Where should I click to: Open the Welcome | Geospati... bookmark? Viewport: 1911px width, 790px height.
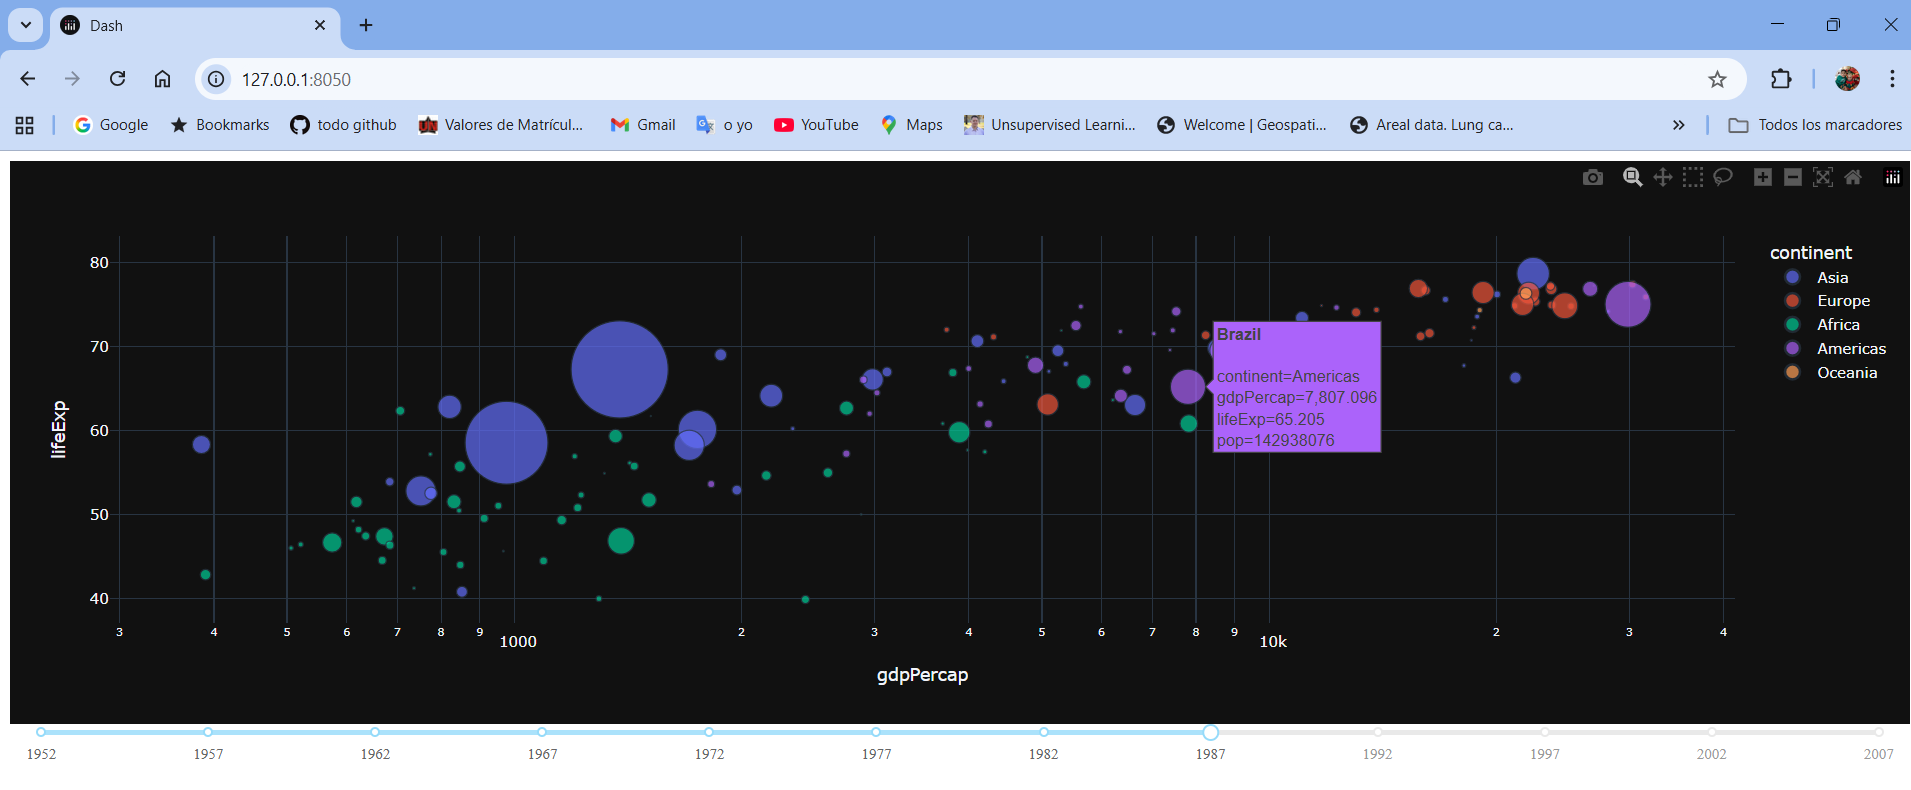pos(1242,125)
